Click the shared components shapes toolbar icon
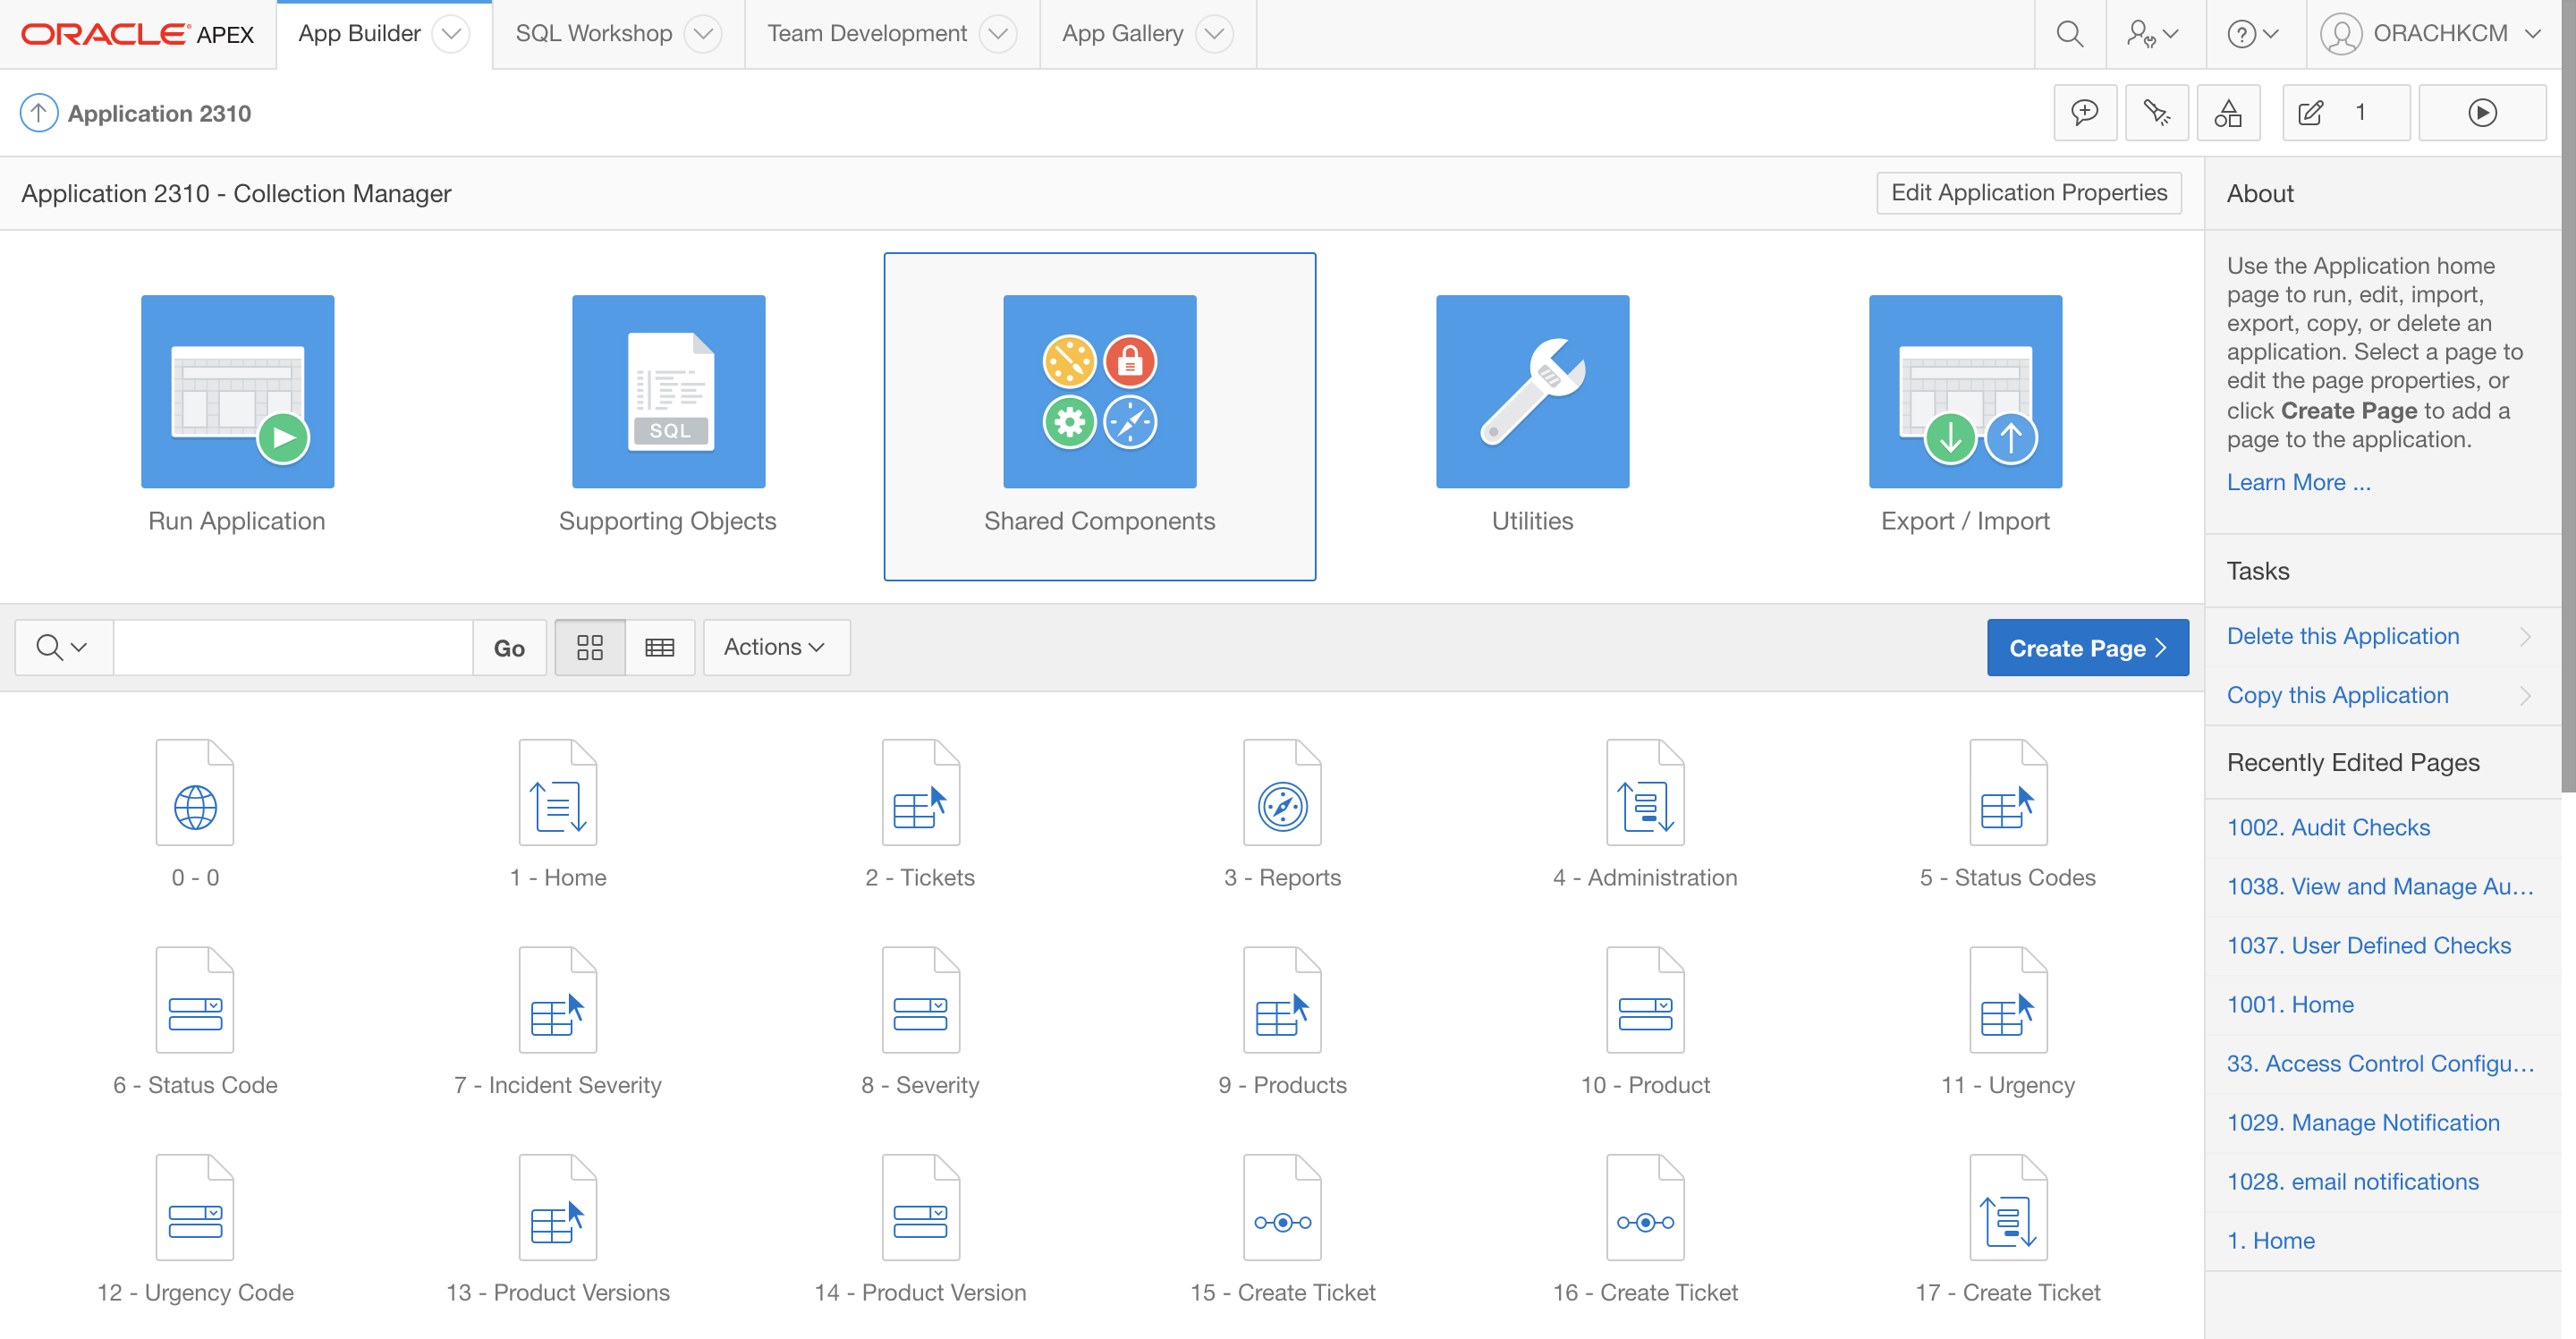 (2227, 113)
